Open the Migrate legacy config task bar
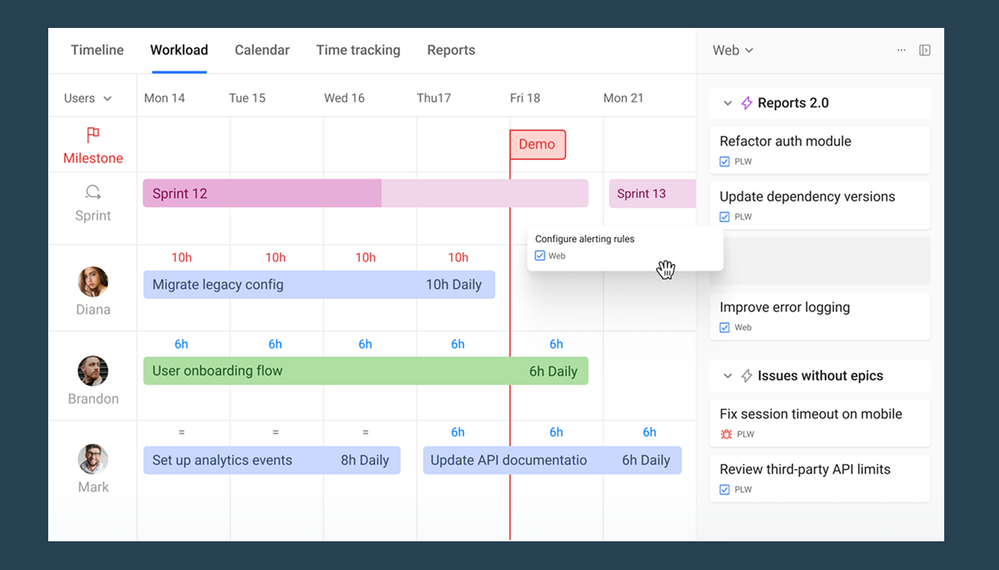This screenshot has width=999, height=570. tap(319, 285)
